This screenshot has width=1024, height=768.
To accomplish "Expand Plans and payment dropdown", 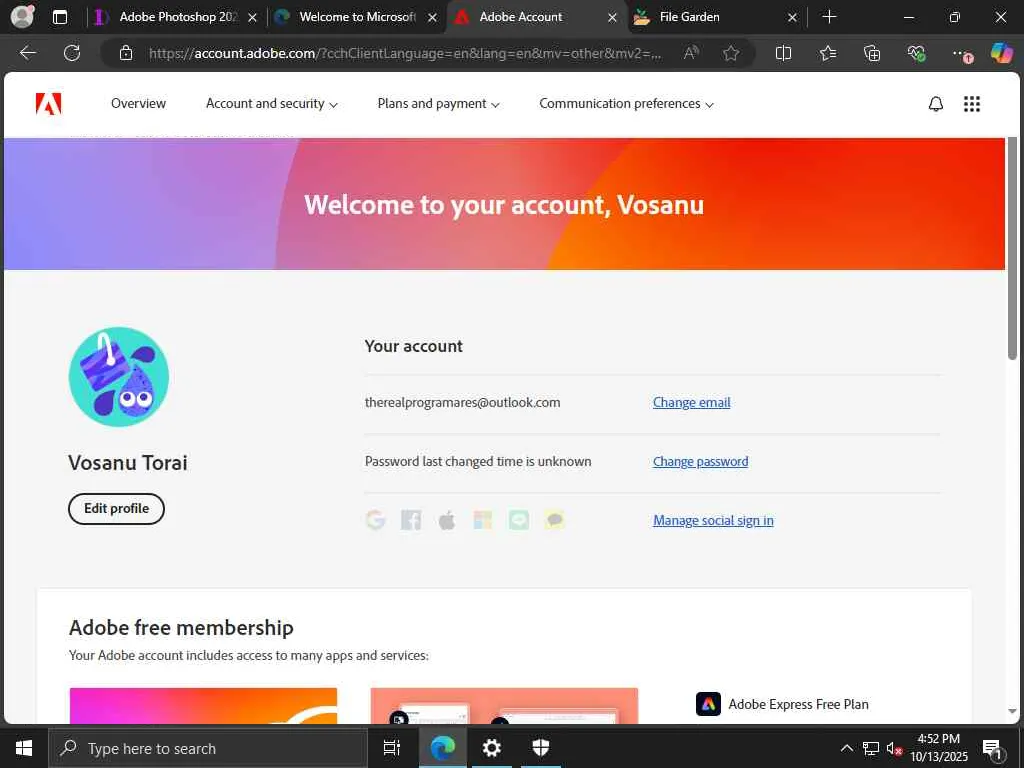I will (x=438, y=104).
